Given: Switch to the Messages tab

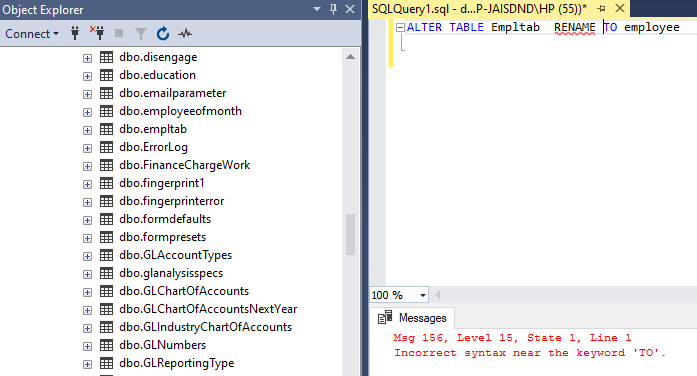Looking at the screenshot, I should 412,318.
